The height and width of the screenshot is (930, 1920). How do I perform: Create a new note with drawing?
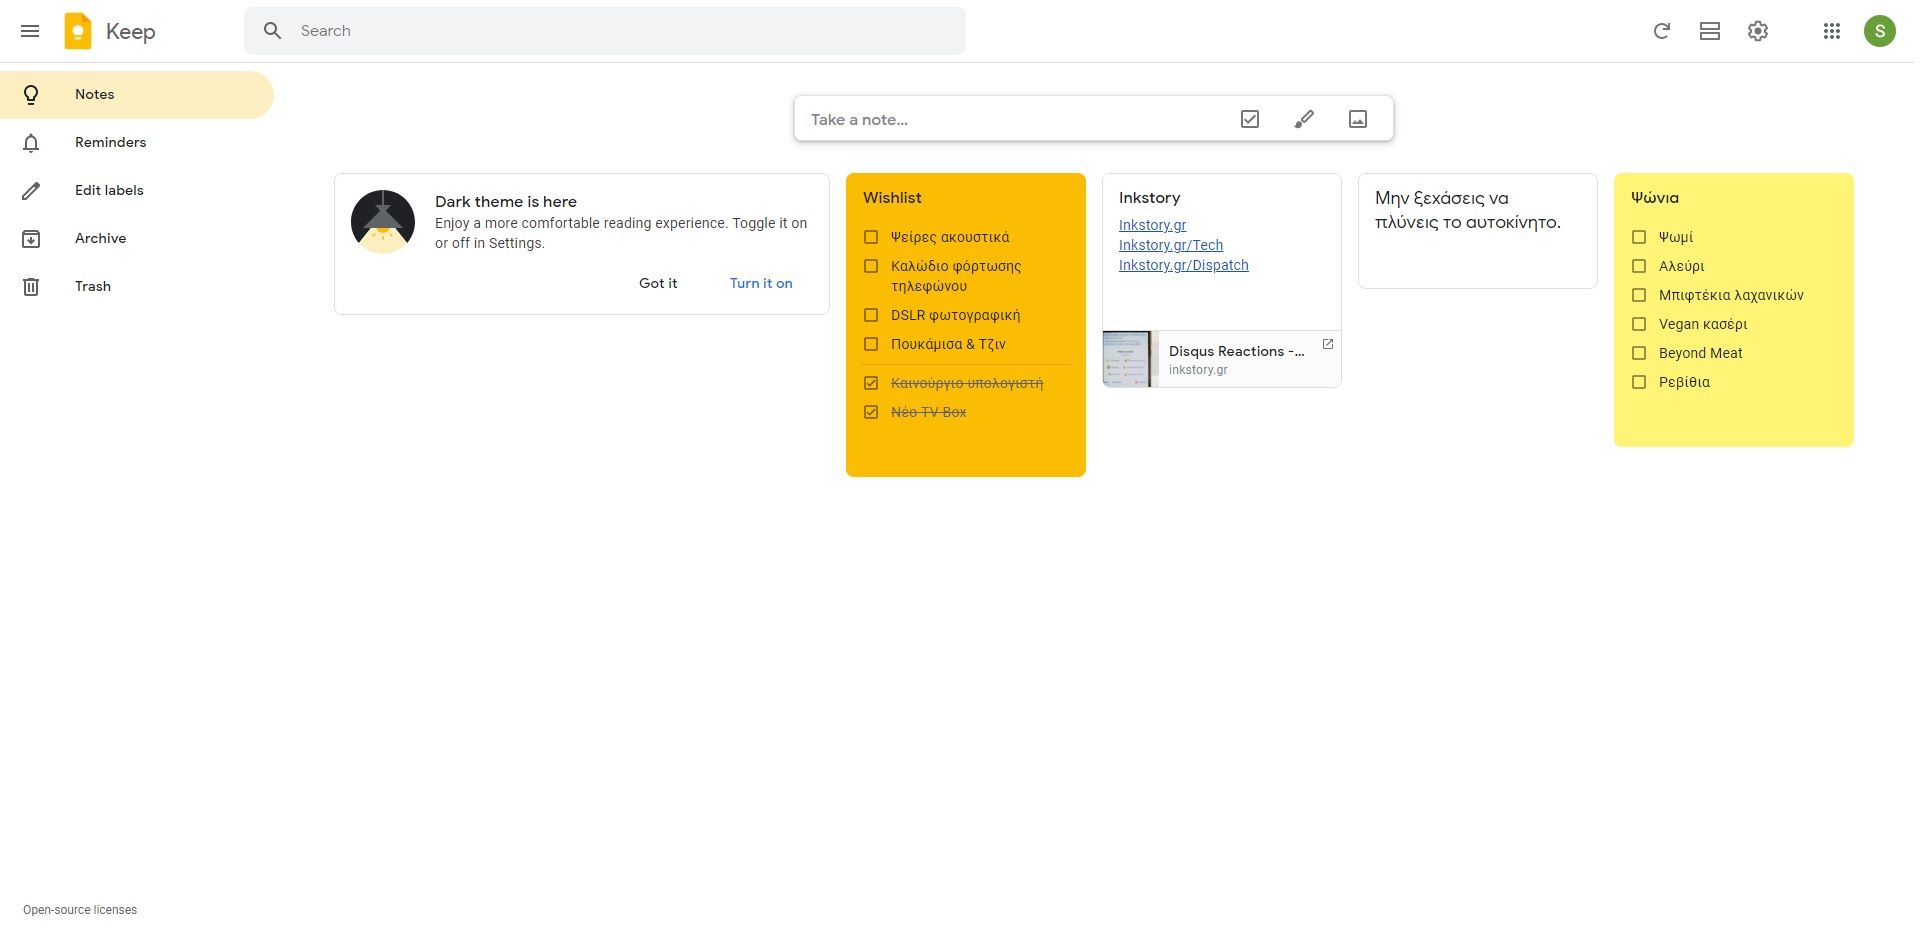pos(1303,119)
